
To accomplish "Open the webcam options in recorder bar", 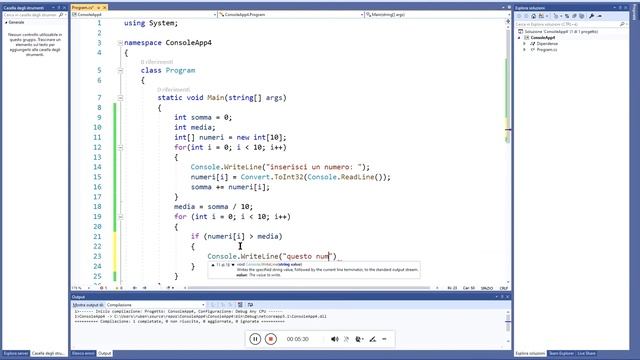I will [x=359, y=339].
